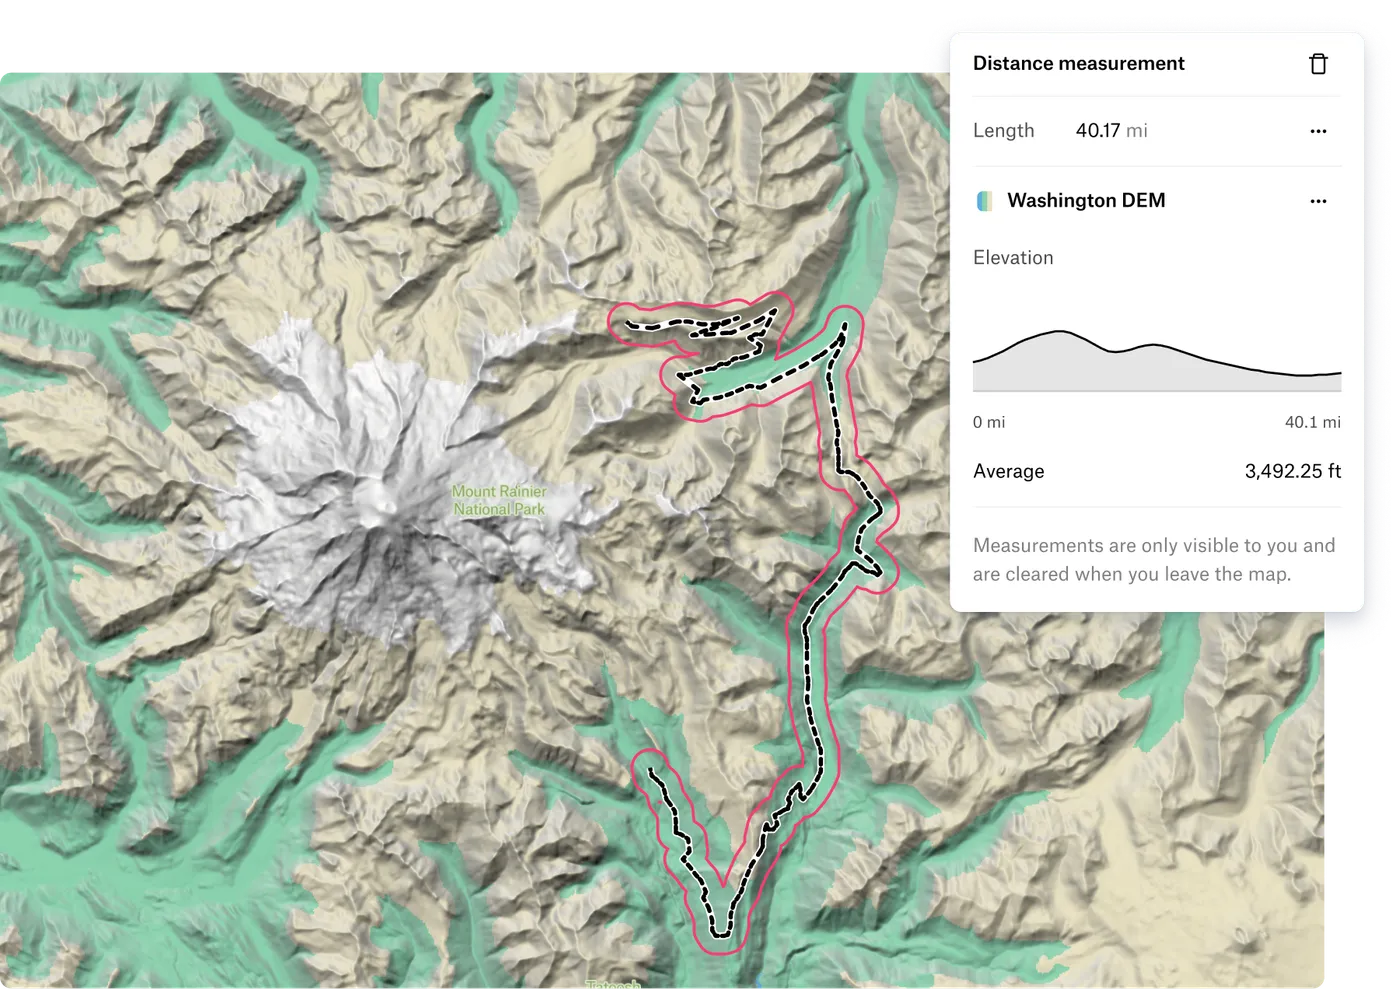Viewport: 1400px width, 989px height.
Task: Select the Washington DEM layer name
Action: point(1086,200)
